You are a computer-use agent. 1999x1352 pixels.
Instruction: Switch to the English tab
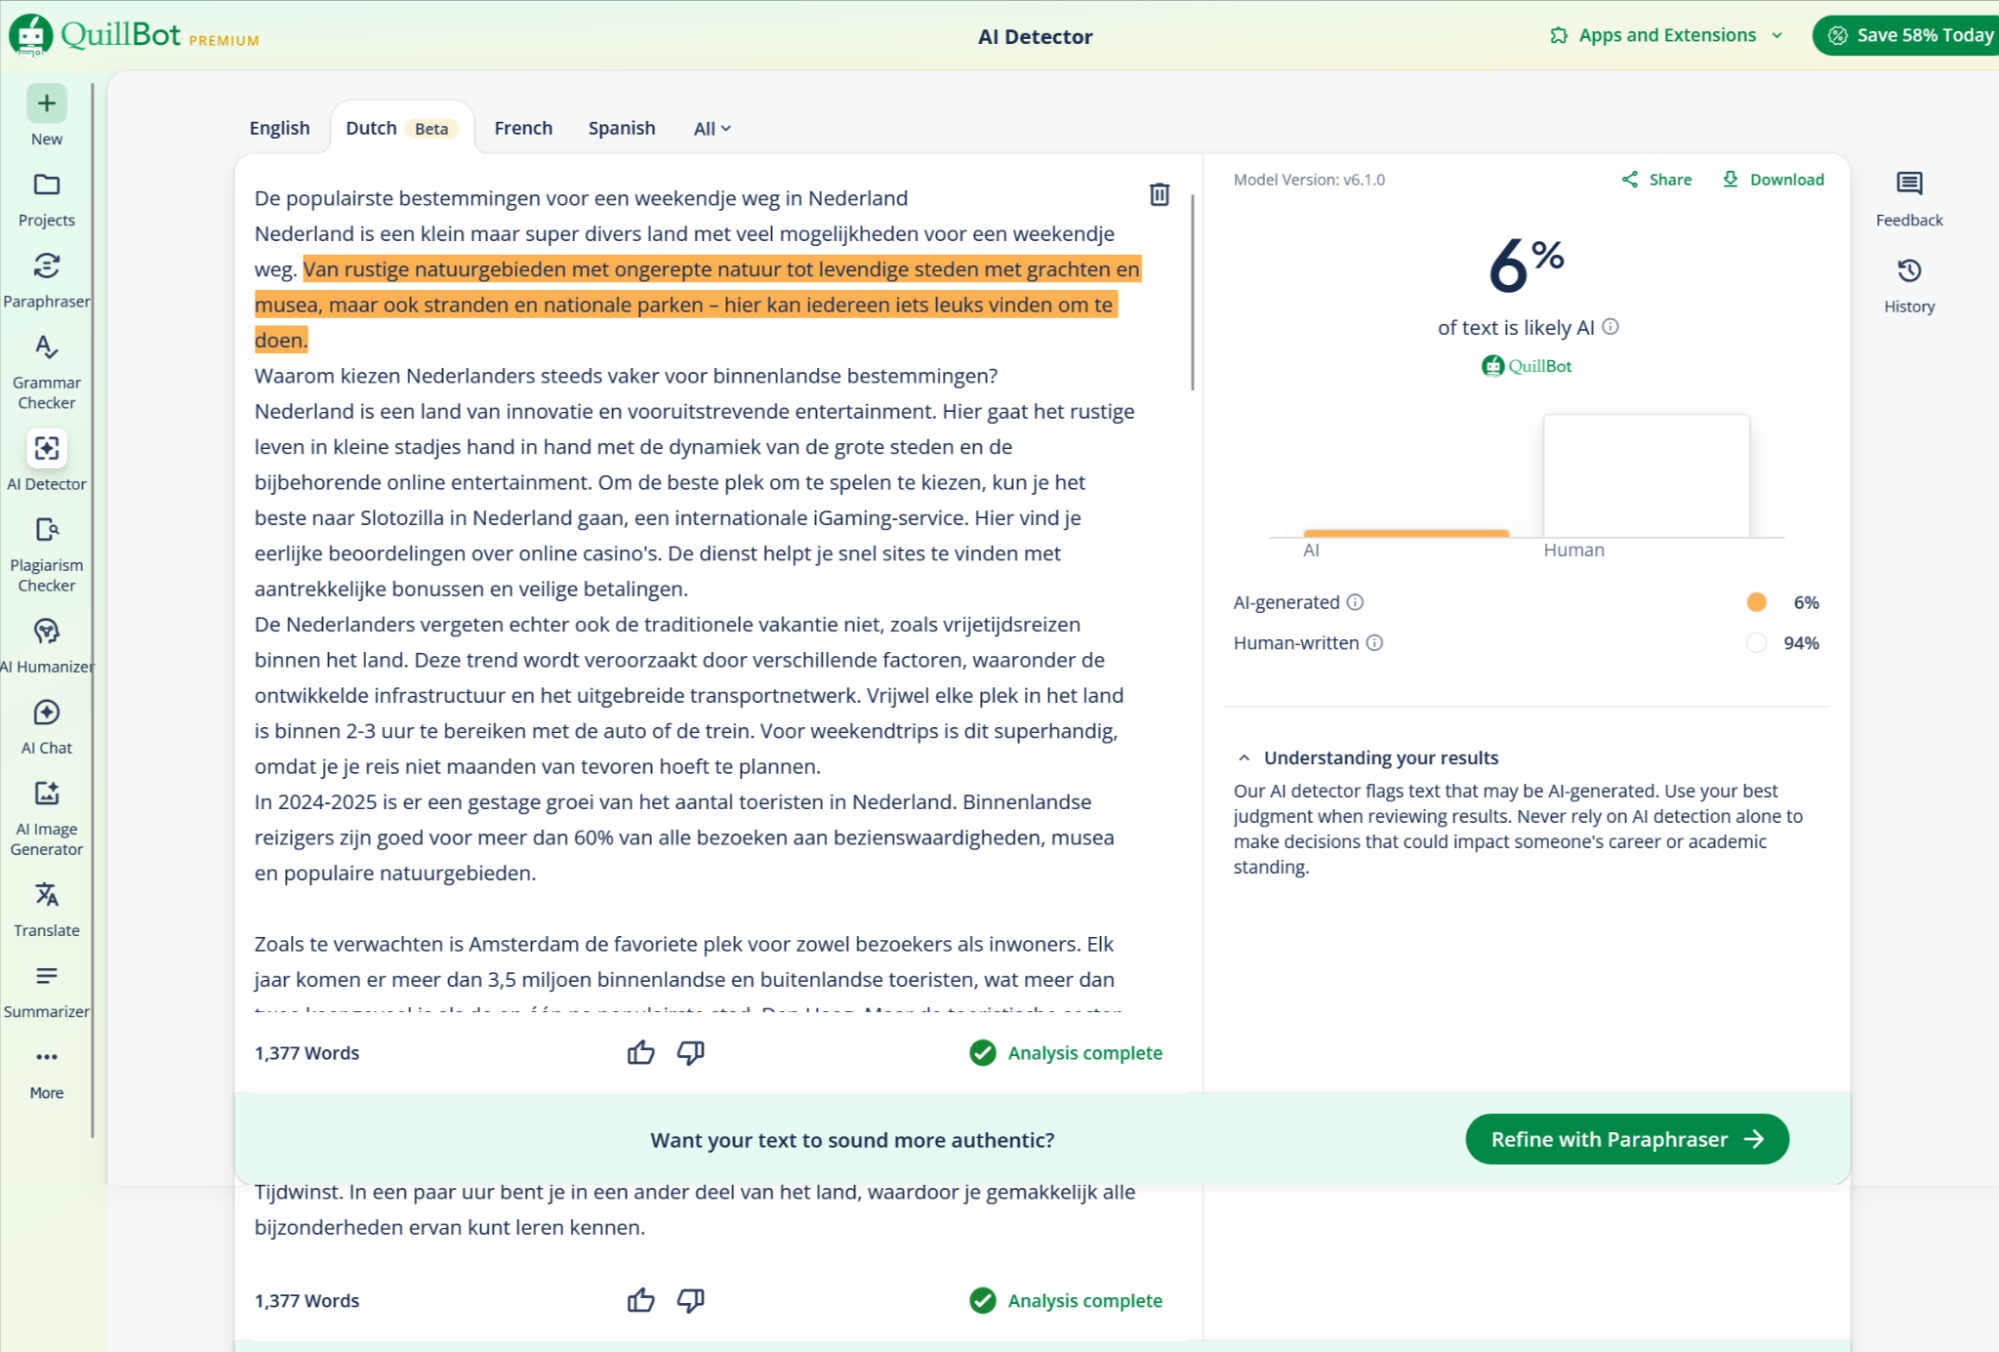(x=279, y=128)
